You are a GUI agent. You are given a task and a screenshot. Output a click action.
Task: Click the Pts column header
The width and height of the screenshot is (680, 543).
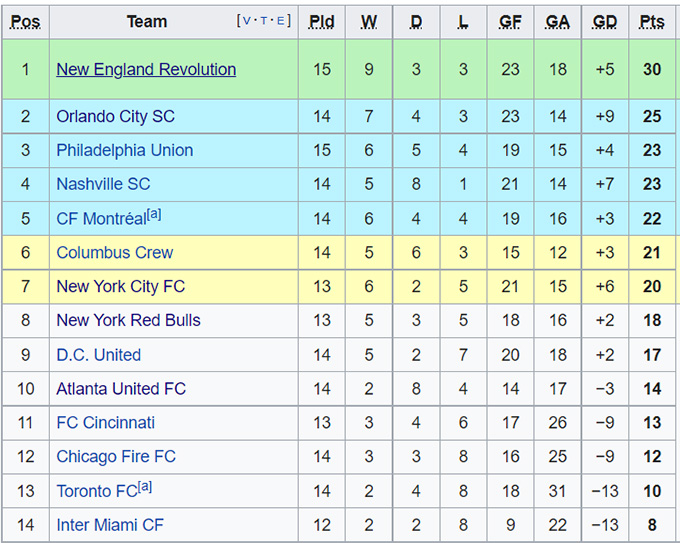tap(652, 21)
